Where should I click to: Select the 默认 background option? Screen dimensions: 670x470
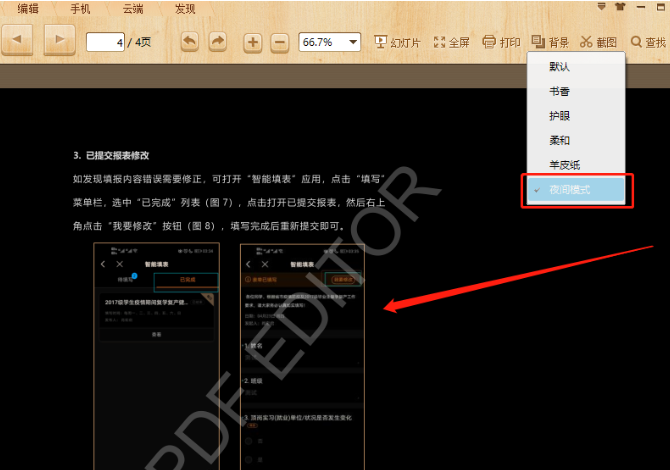(576, 67)
